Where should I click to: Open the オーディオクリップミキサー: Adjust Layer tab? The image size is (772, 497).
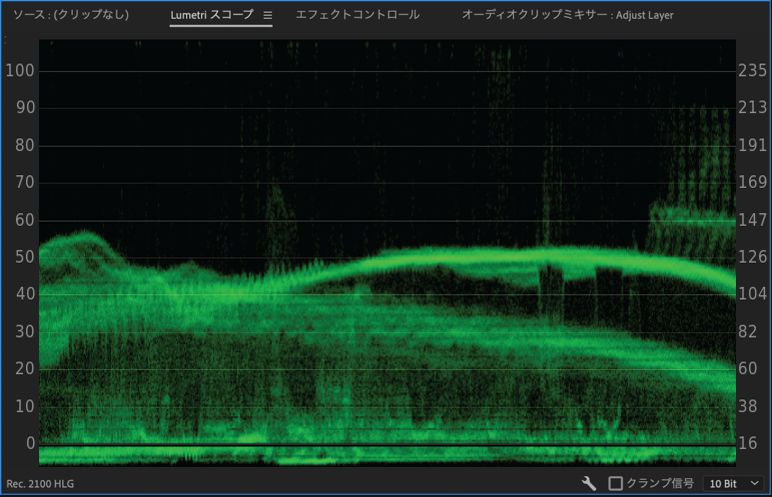(568, 15)
